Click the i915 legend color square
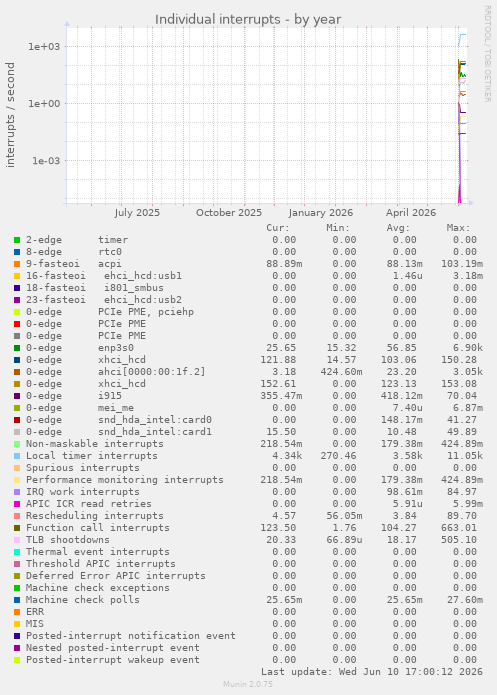The height and width of the screenshot is (695, 497). [x=17, y=396]
